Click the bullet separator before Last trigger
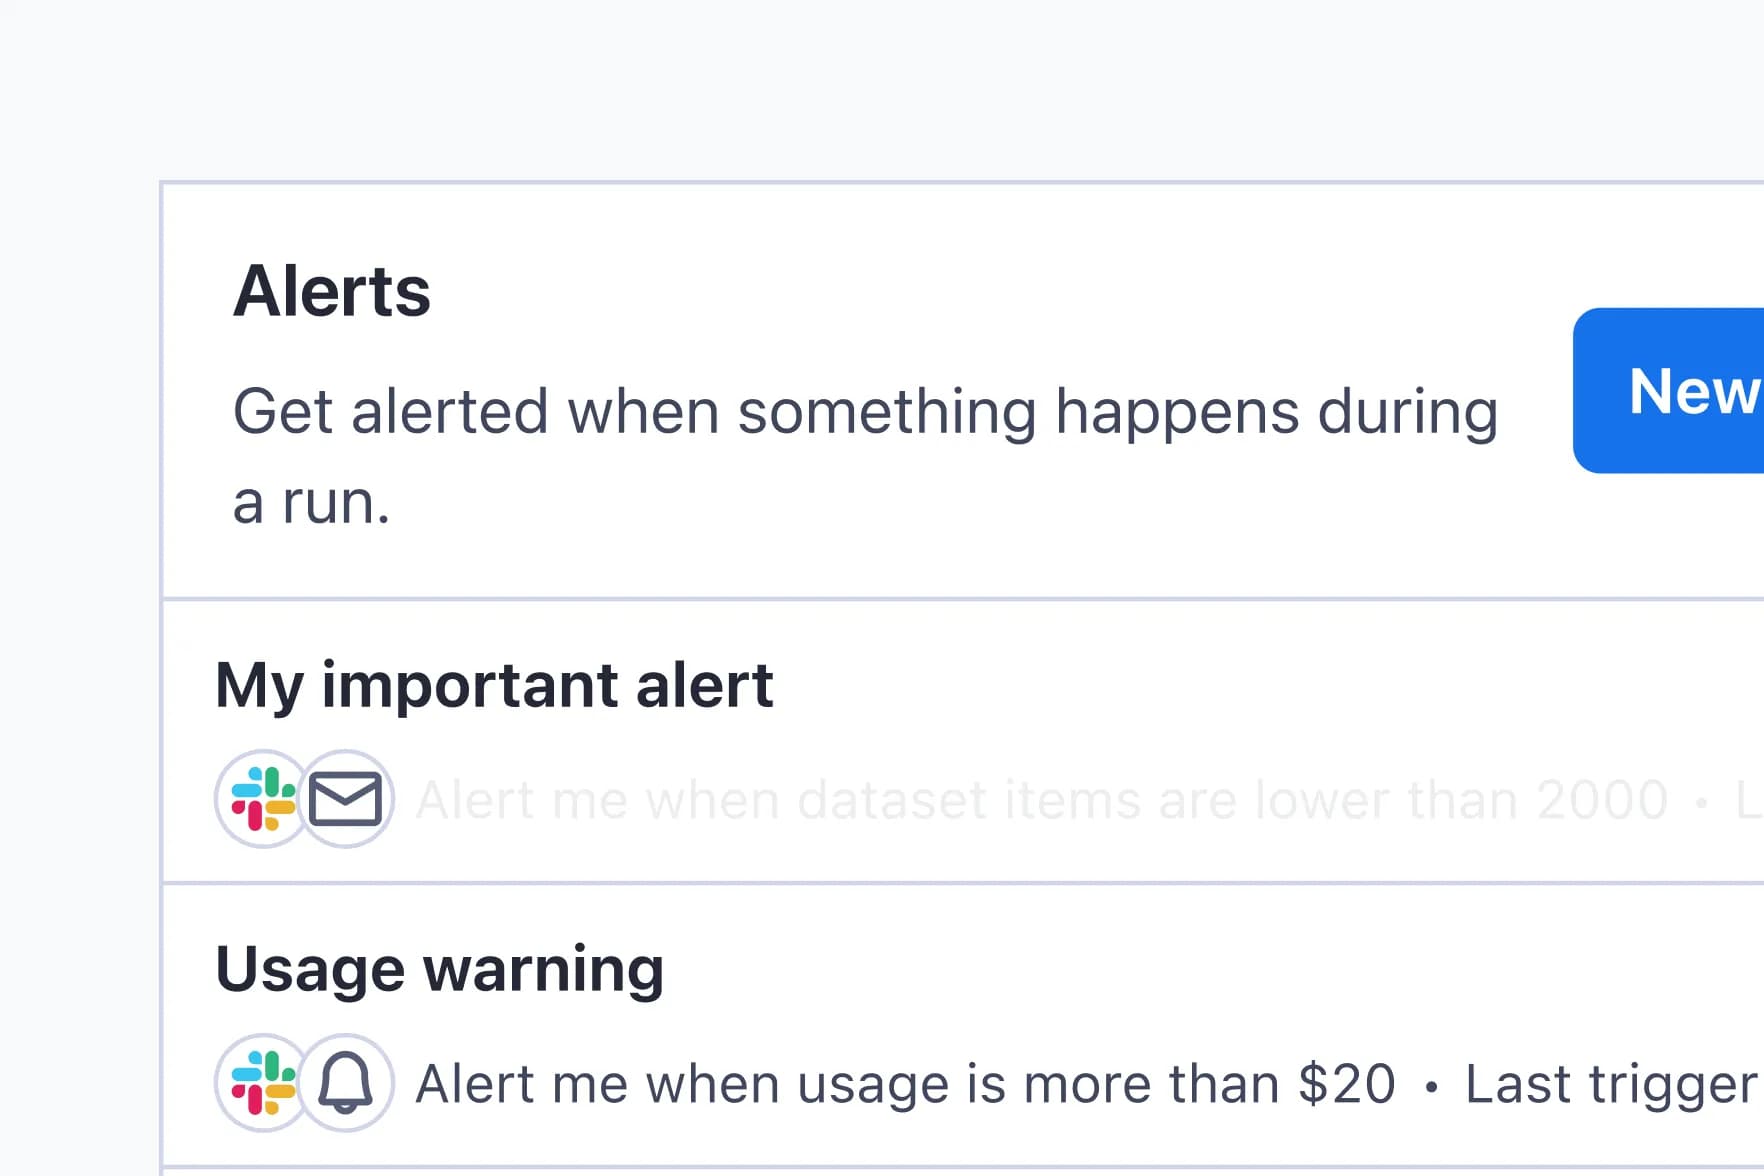This screenshot has width=1764, height=1176. (x=1431, y=1086)
